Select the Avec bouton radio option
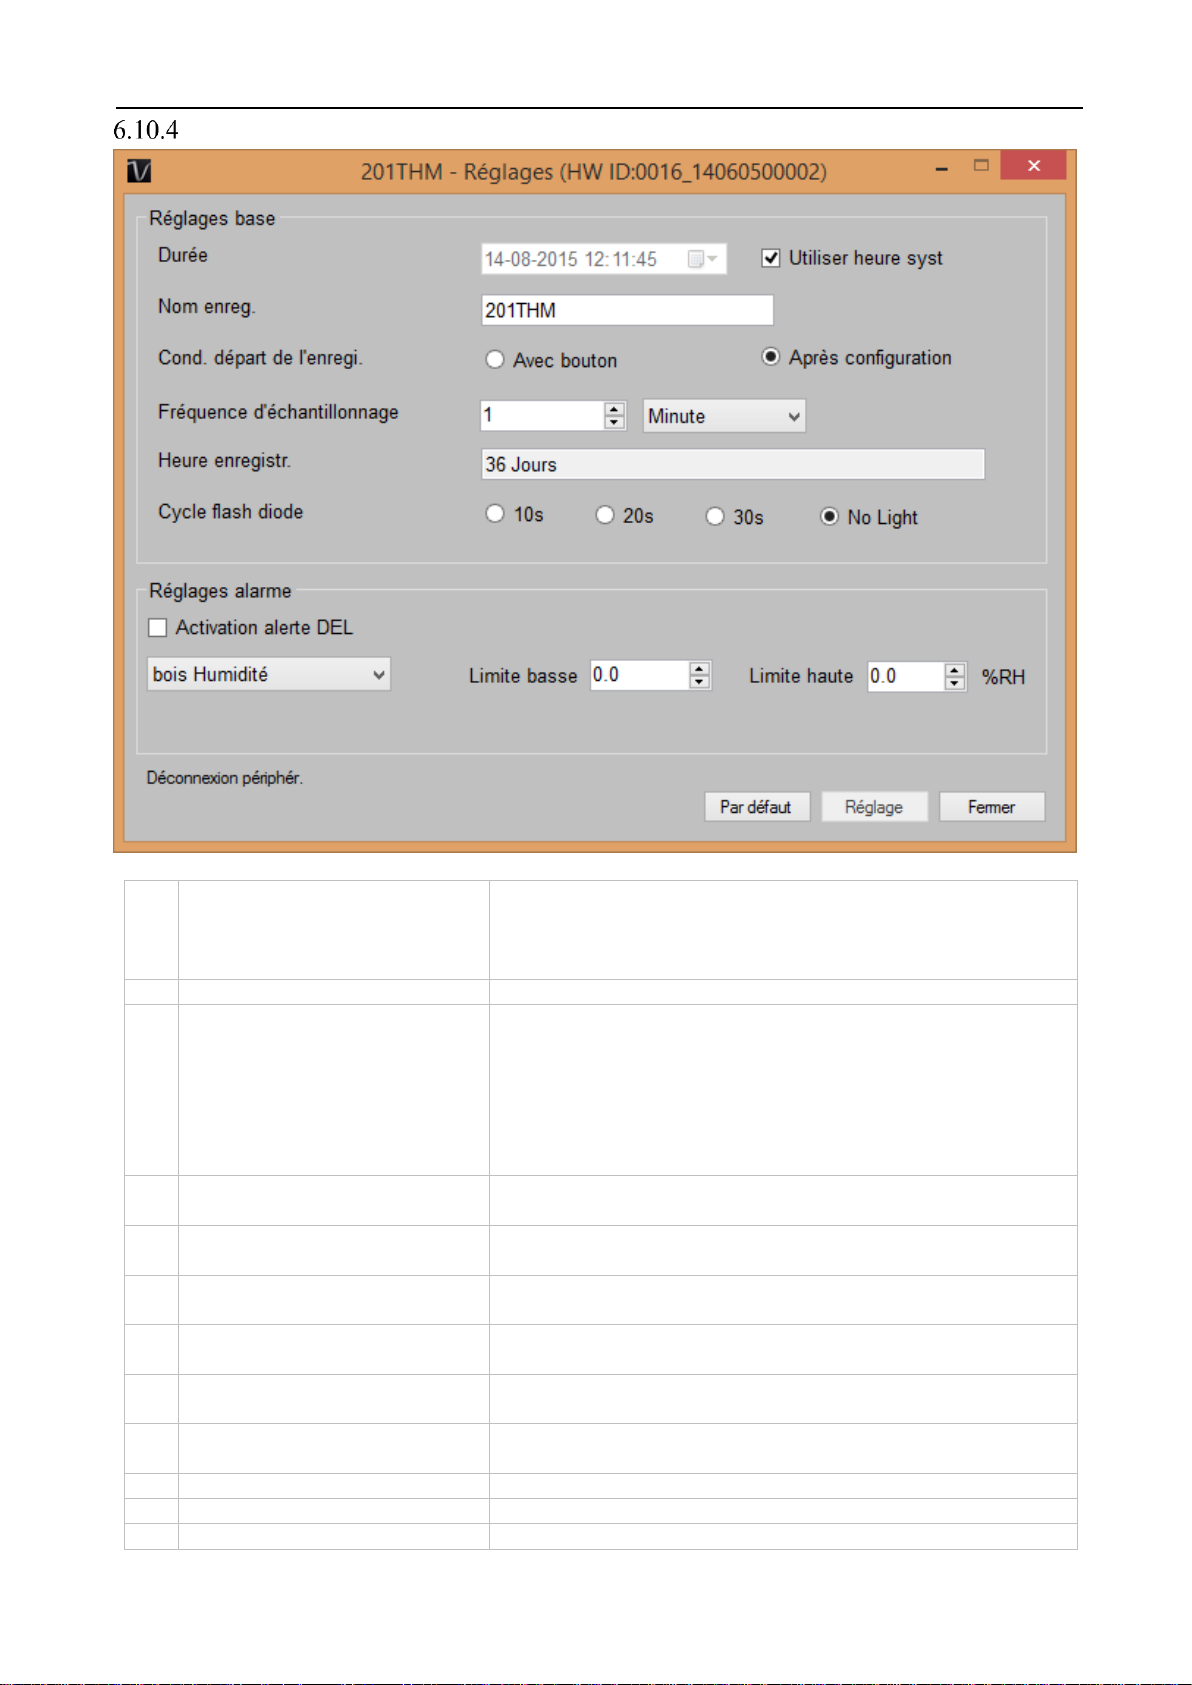The width and height of the screenshot is (1192, 1685). pyautogui.click(x=495, y=360)
